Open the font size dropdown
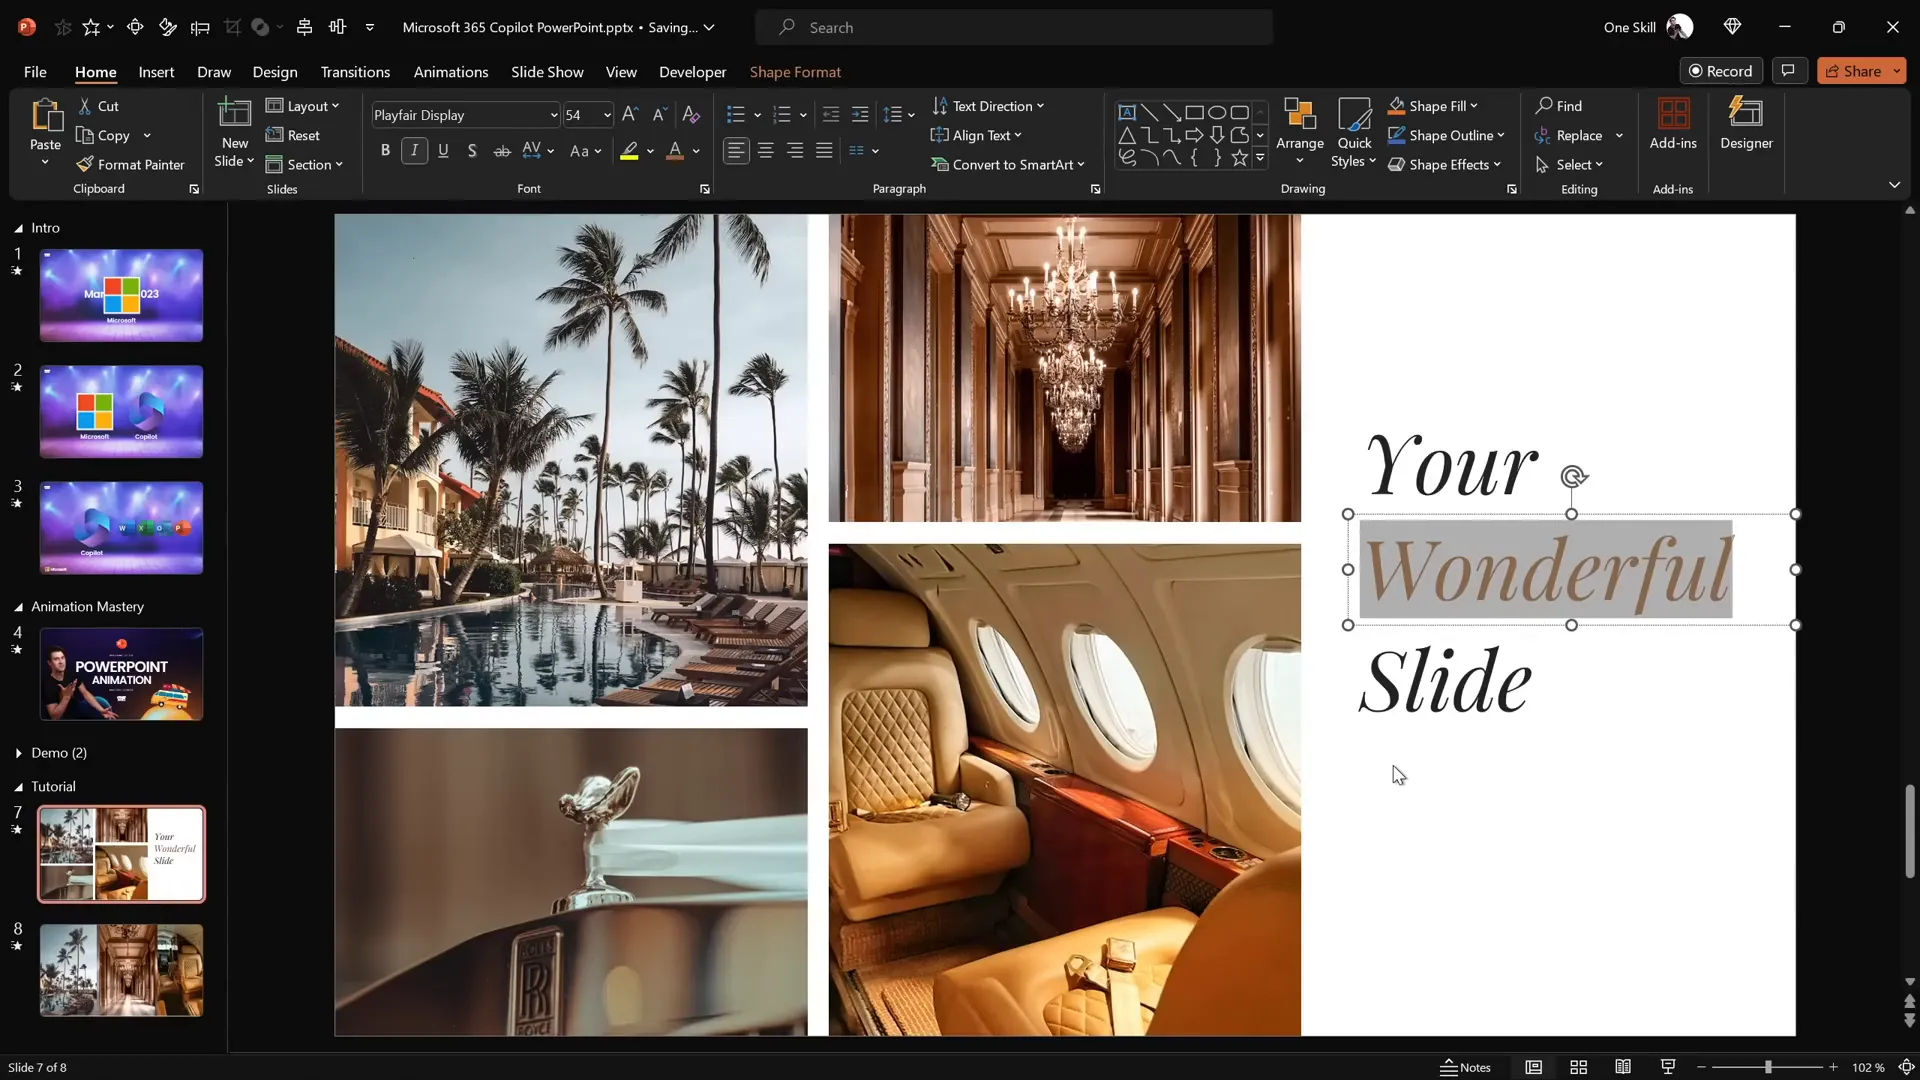 tap(606, 115)
